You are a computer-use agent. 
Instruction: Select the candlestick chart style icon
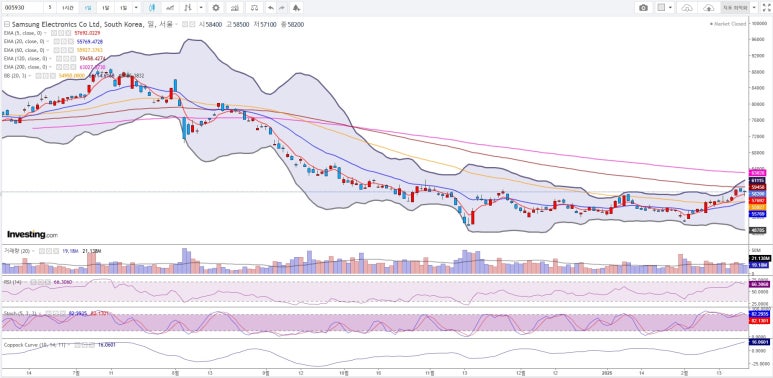click(x=152, y=8)
